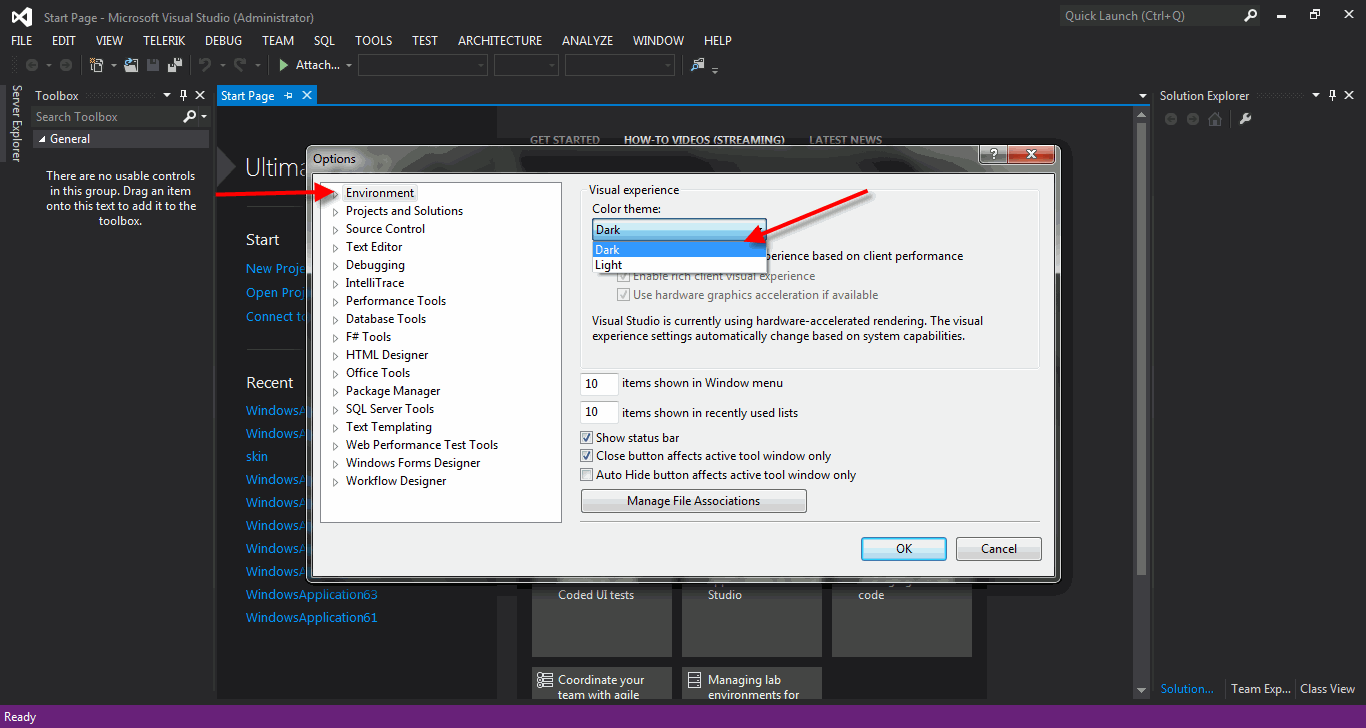Toggle the Show status bar checkbox

pyautogui.click(x=587, y=438)
